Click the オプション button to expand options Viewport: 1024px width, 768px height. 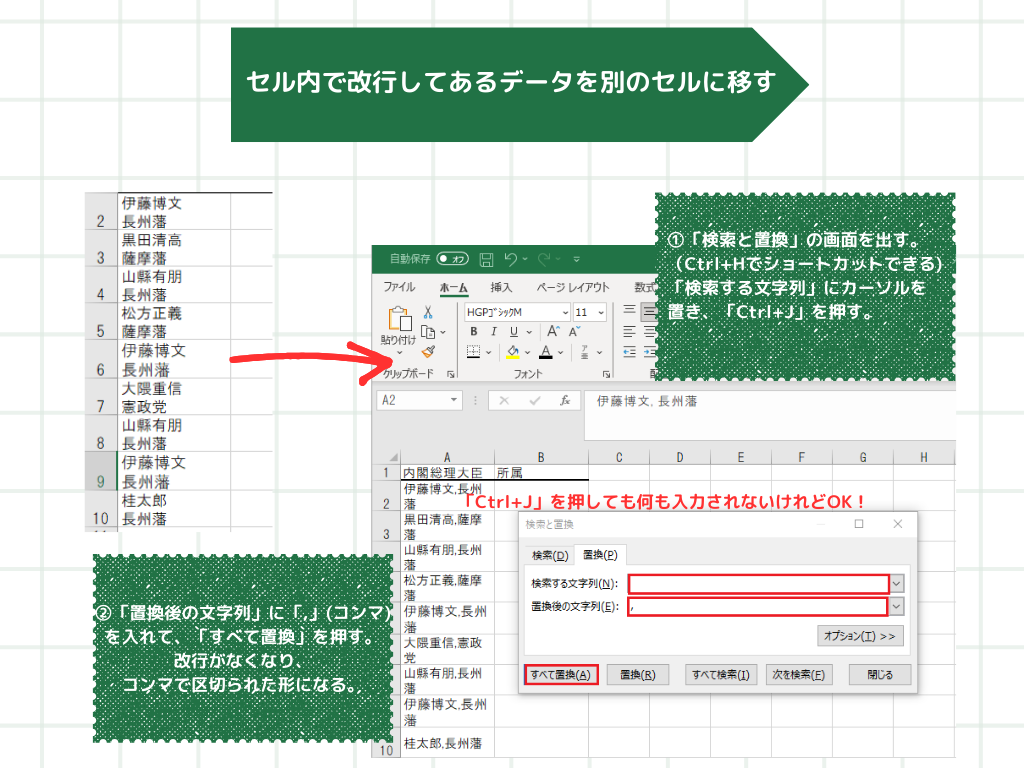tap(859, 636)
